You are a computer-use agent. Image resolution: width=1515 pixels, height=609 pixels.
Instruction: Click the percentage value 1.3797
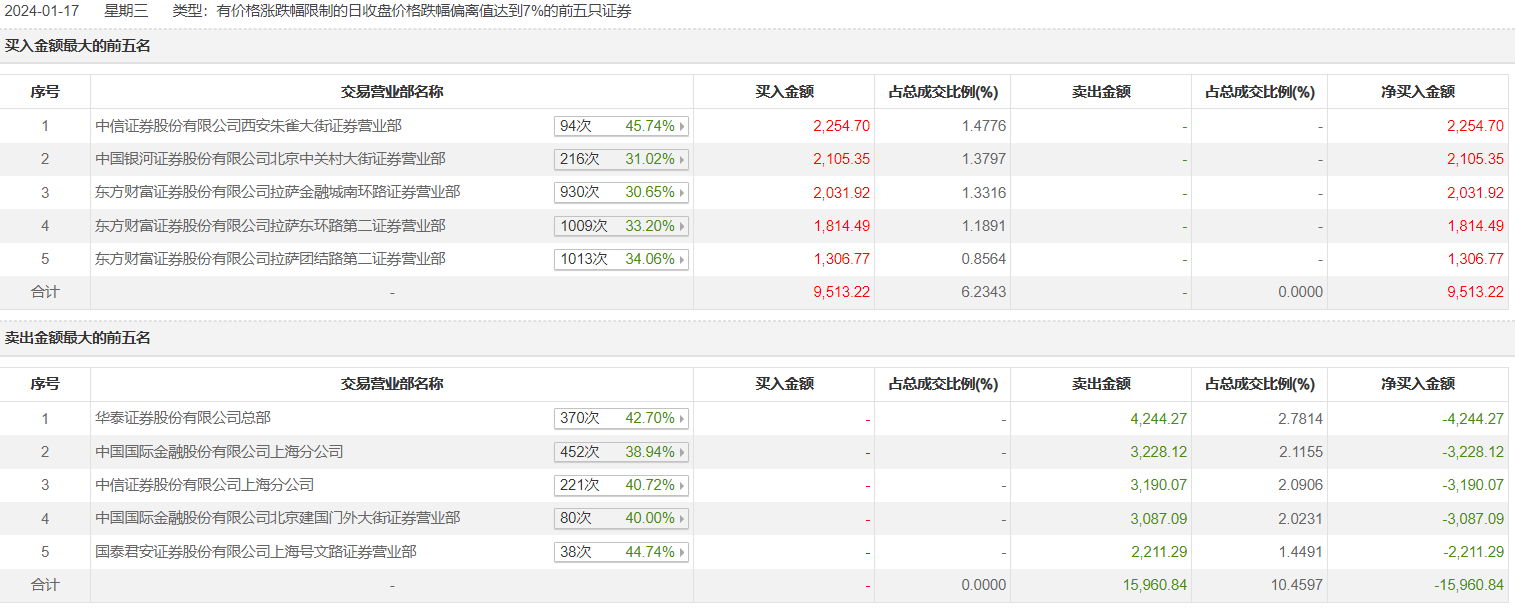(984, 159)
